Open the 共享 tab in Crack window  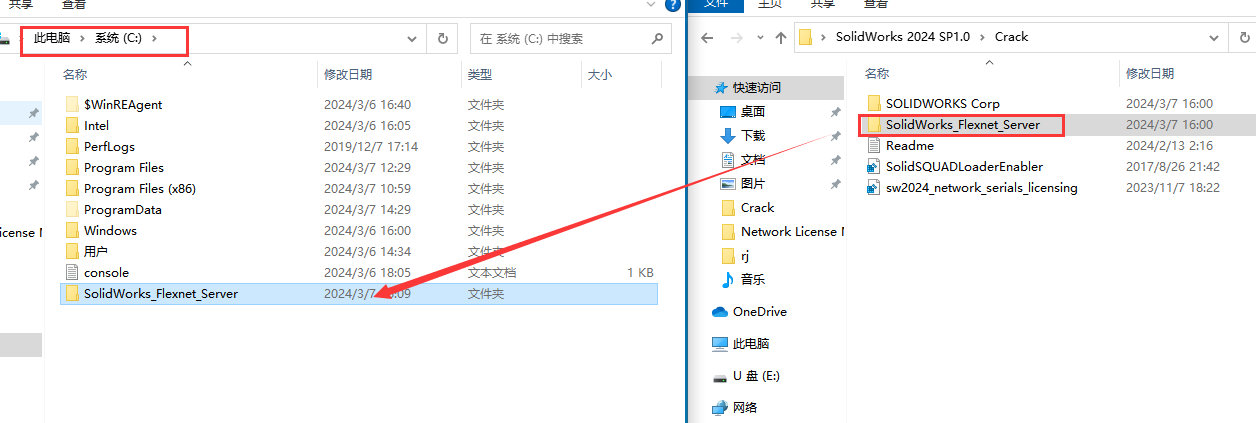(x=823, y=4)
